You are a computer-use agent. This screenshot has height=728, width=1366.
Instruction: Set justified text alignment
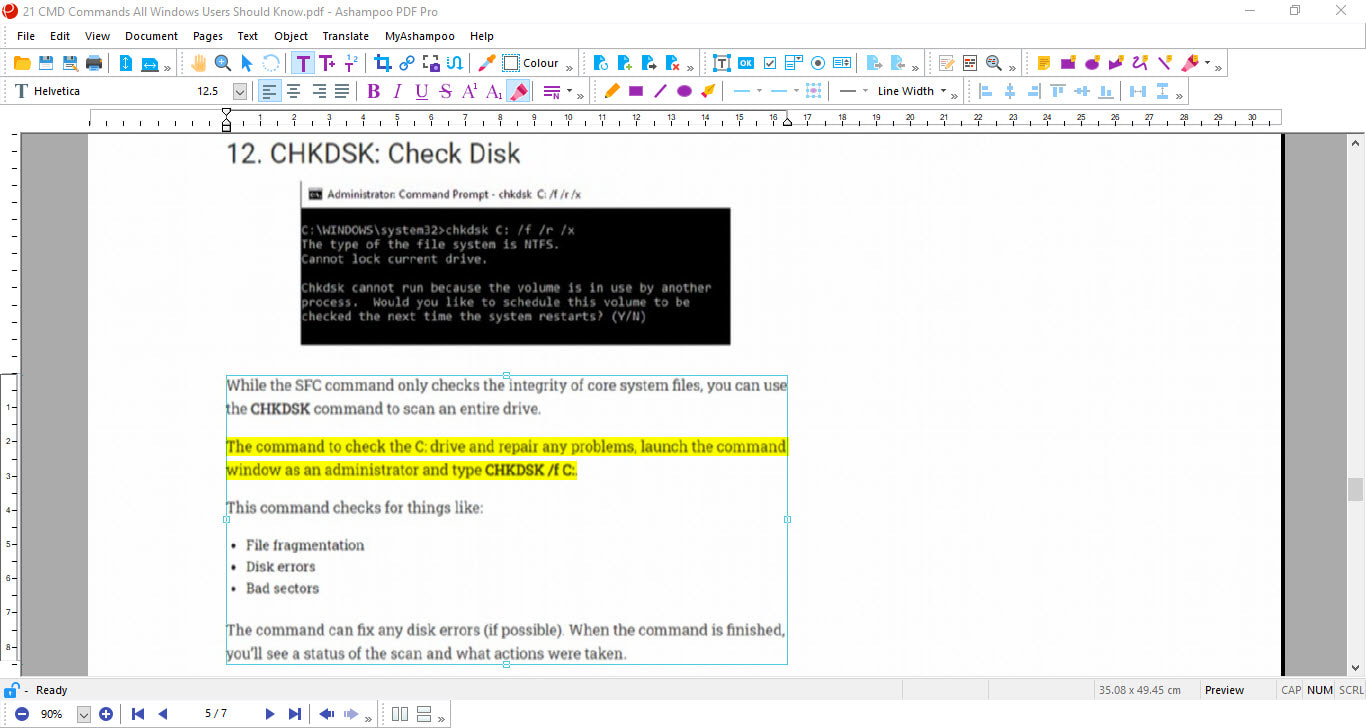[342, 91]
